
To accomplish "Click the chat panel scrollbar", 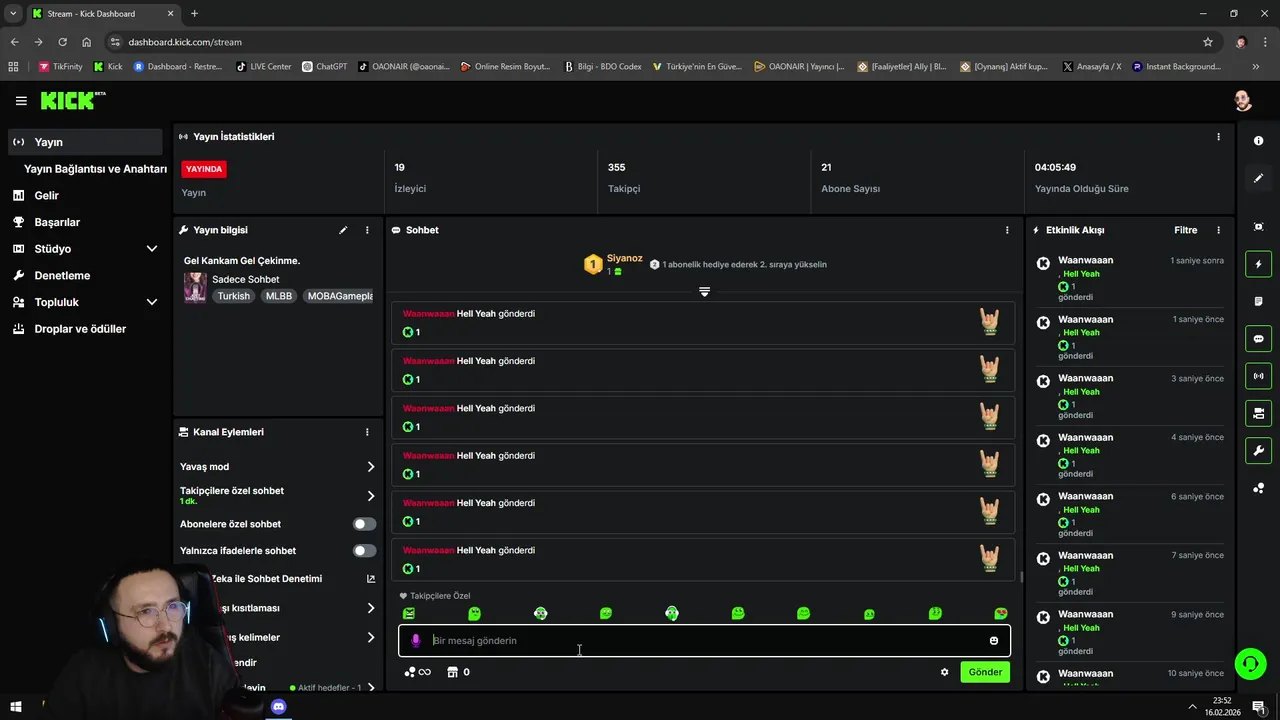I will (x=1021, y=576).
